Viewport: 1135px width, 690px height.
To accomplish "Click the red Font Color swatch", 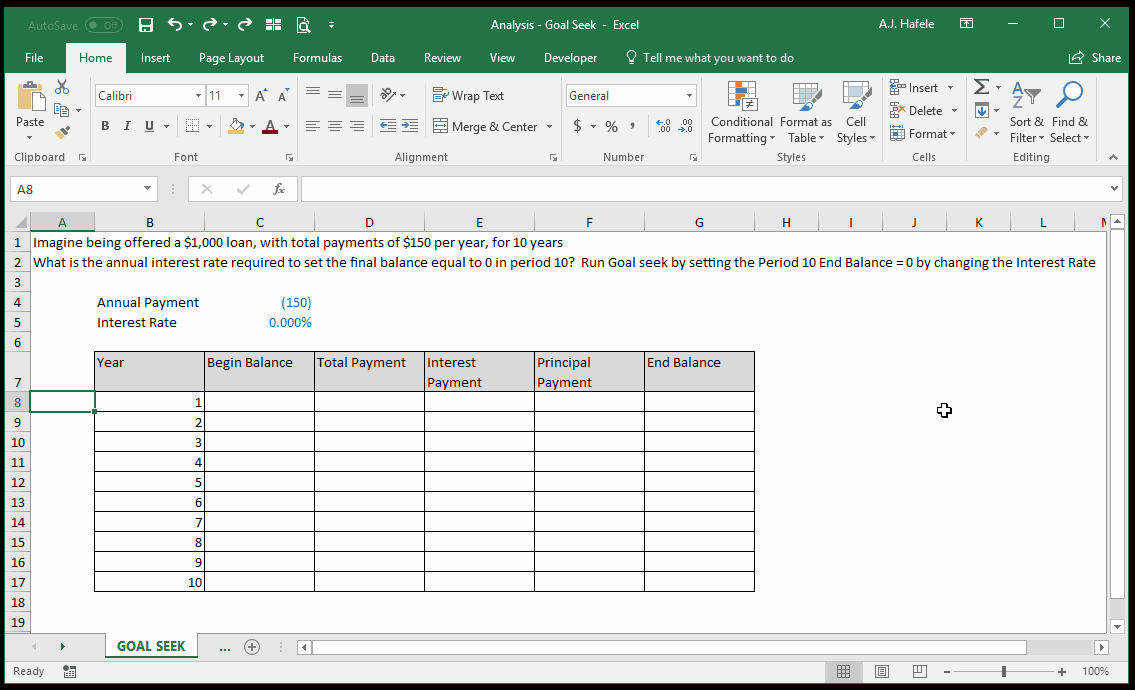I will point(270,126).
